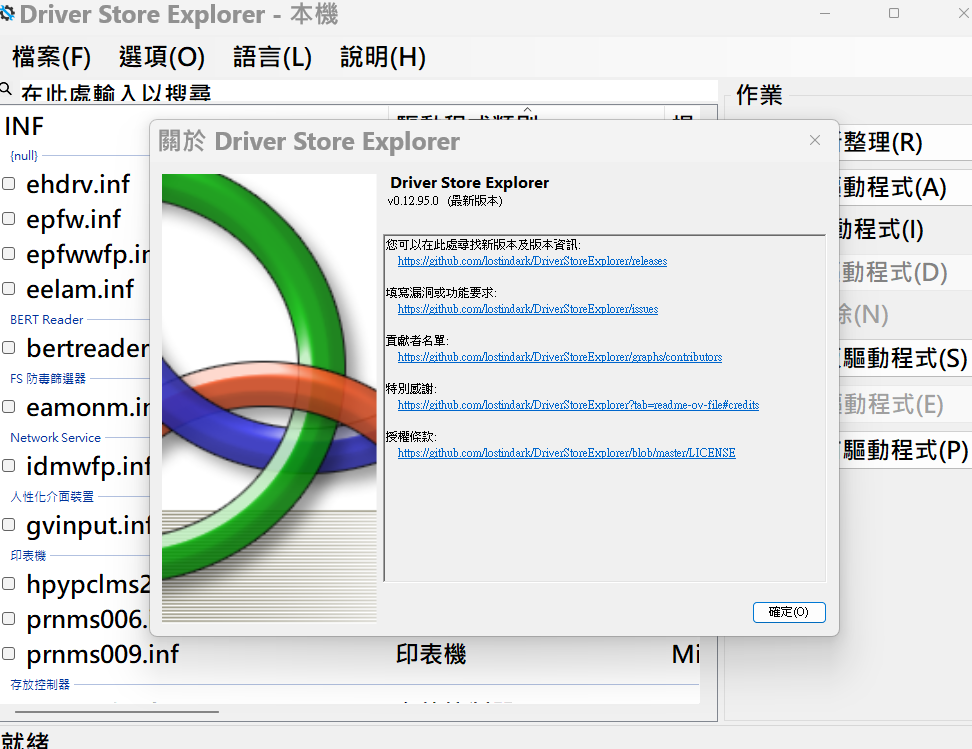
Task: Maximize the Driver Store Explorer window
Action: 894,13
